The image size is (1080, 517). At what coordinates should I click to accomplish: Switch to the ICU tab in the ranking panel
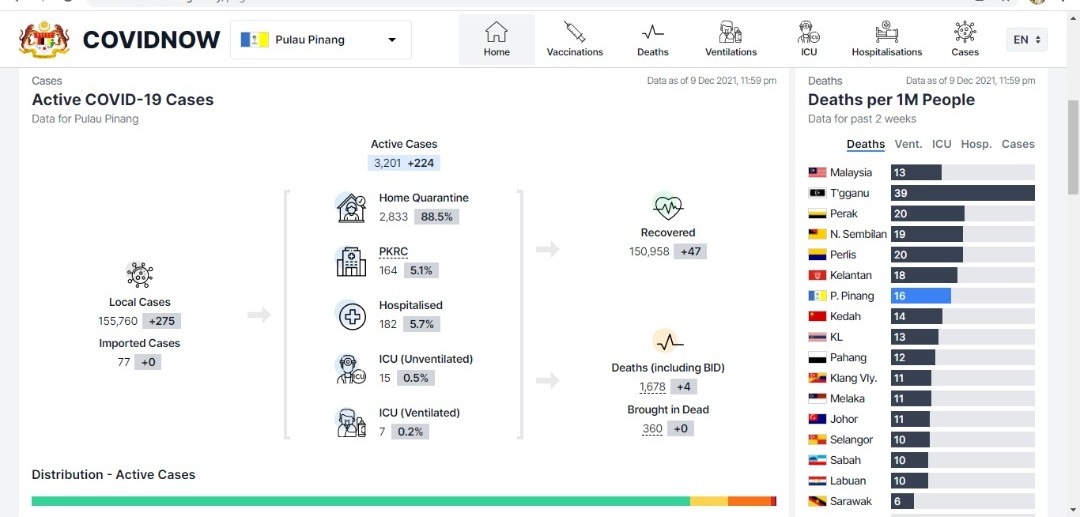(x=942, y=144)
